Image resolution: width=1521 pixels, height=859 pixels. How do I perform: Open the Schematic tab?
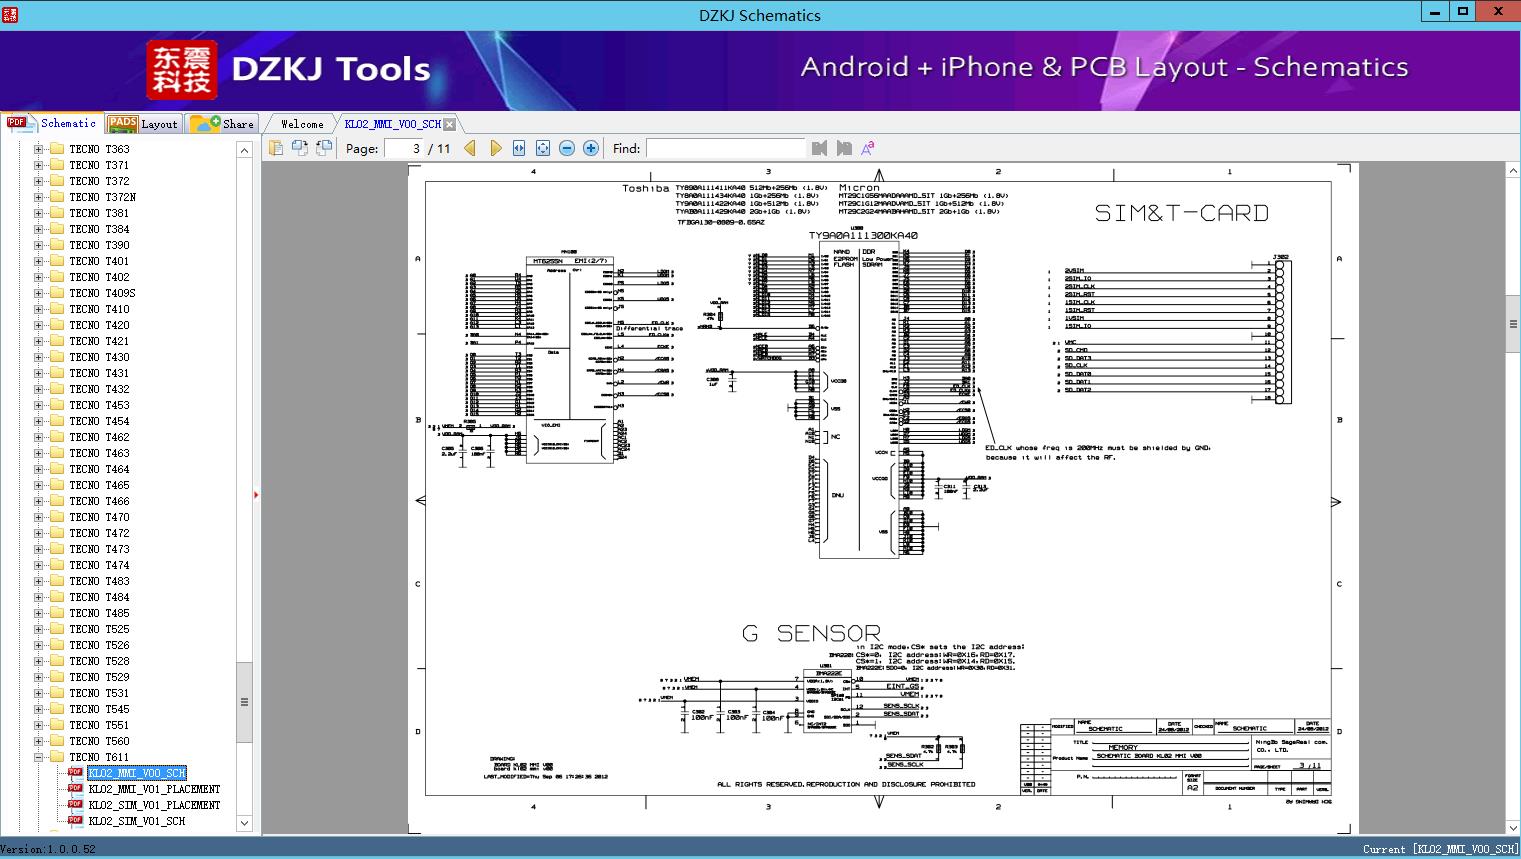click(x=52, y=123)
